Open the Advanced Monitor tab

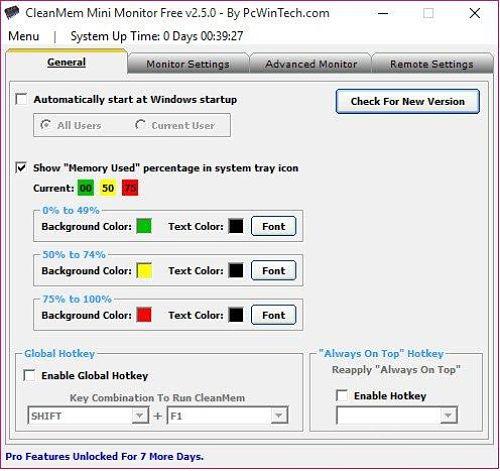tap(311, 64)
